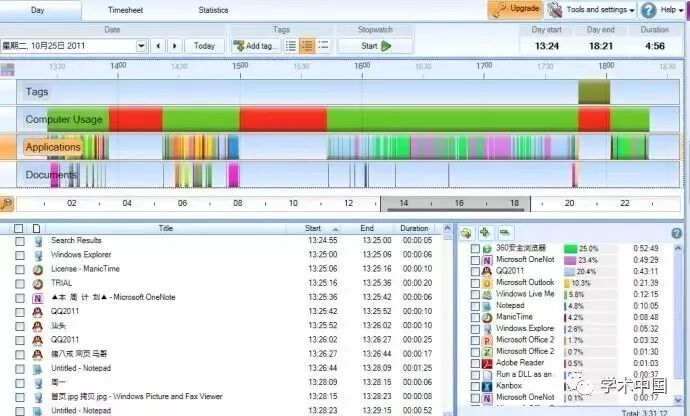The height and width of the screenshot is (416, 690).
Task: Click the green plus icon in summary toolbar
Action: (485, 232)
